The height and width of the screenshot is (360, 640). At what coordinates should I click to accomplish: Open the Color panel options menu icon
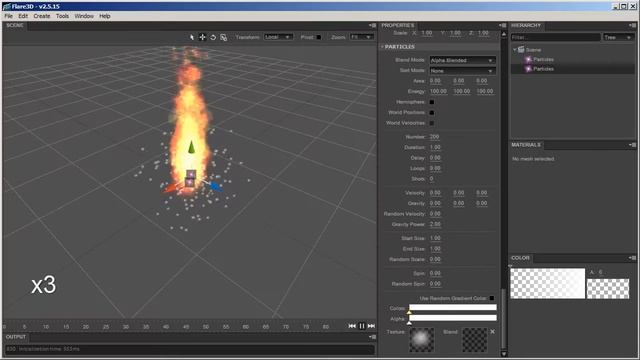(x=632, y=258)
